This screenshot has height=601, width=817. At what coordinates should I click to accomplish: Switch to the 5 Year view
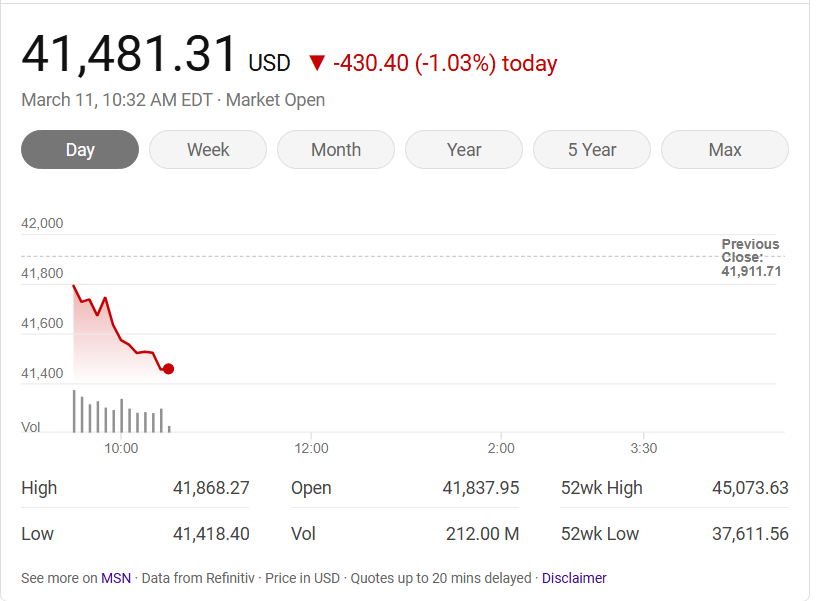pos(592,150)
